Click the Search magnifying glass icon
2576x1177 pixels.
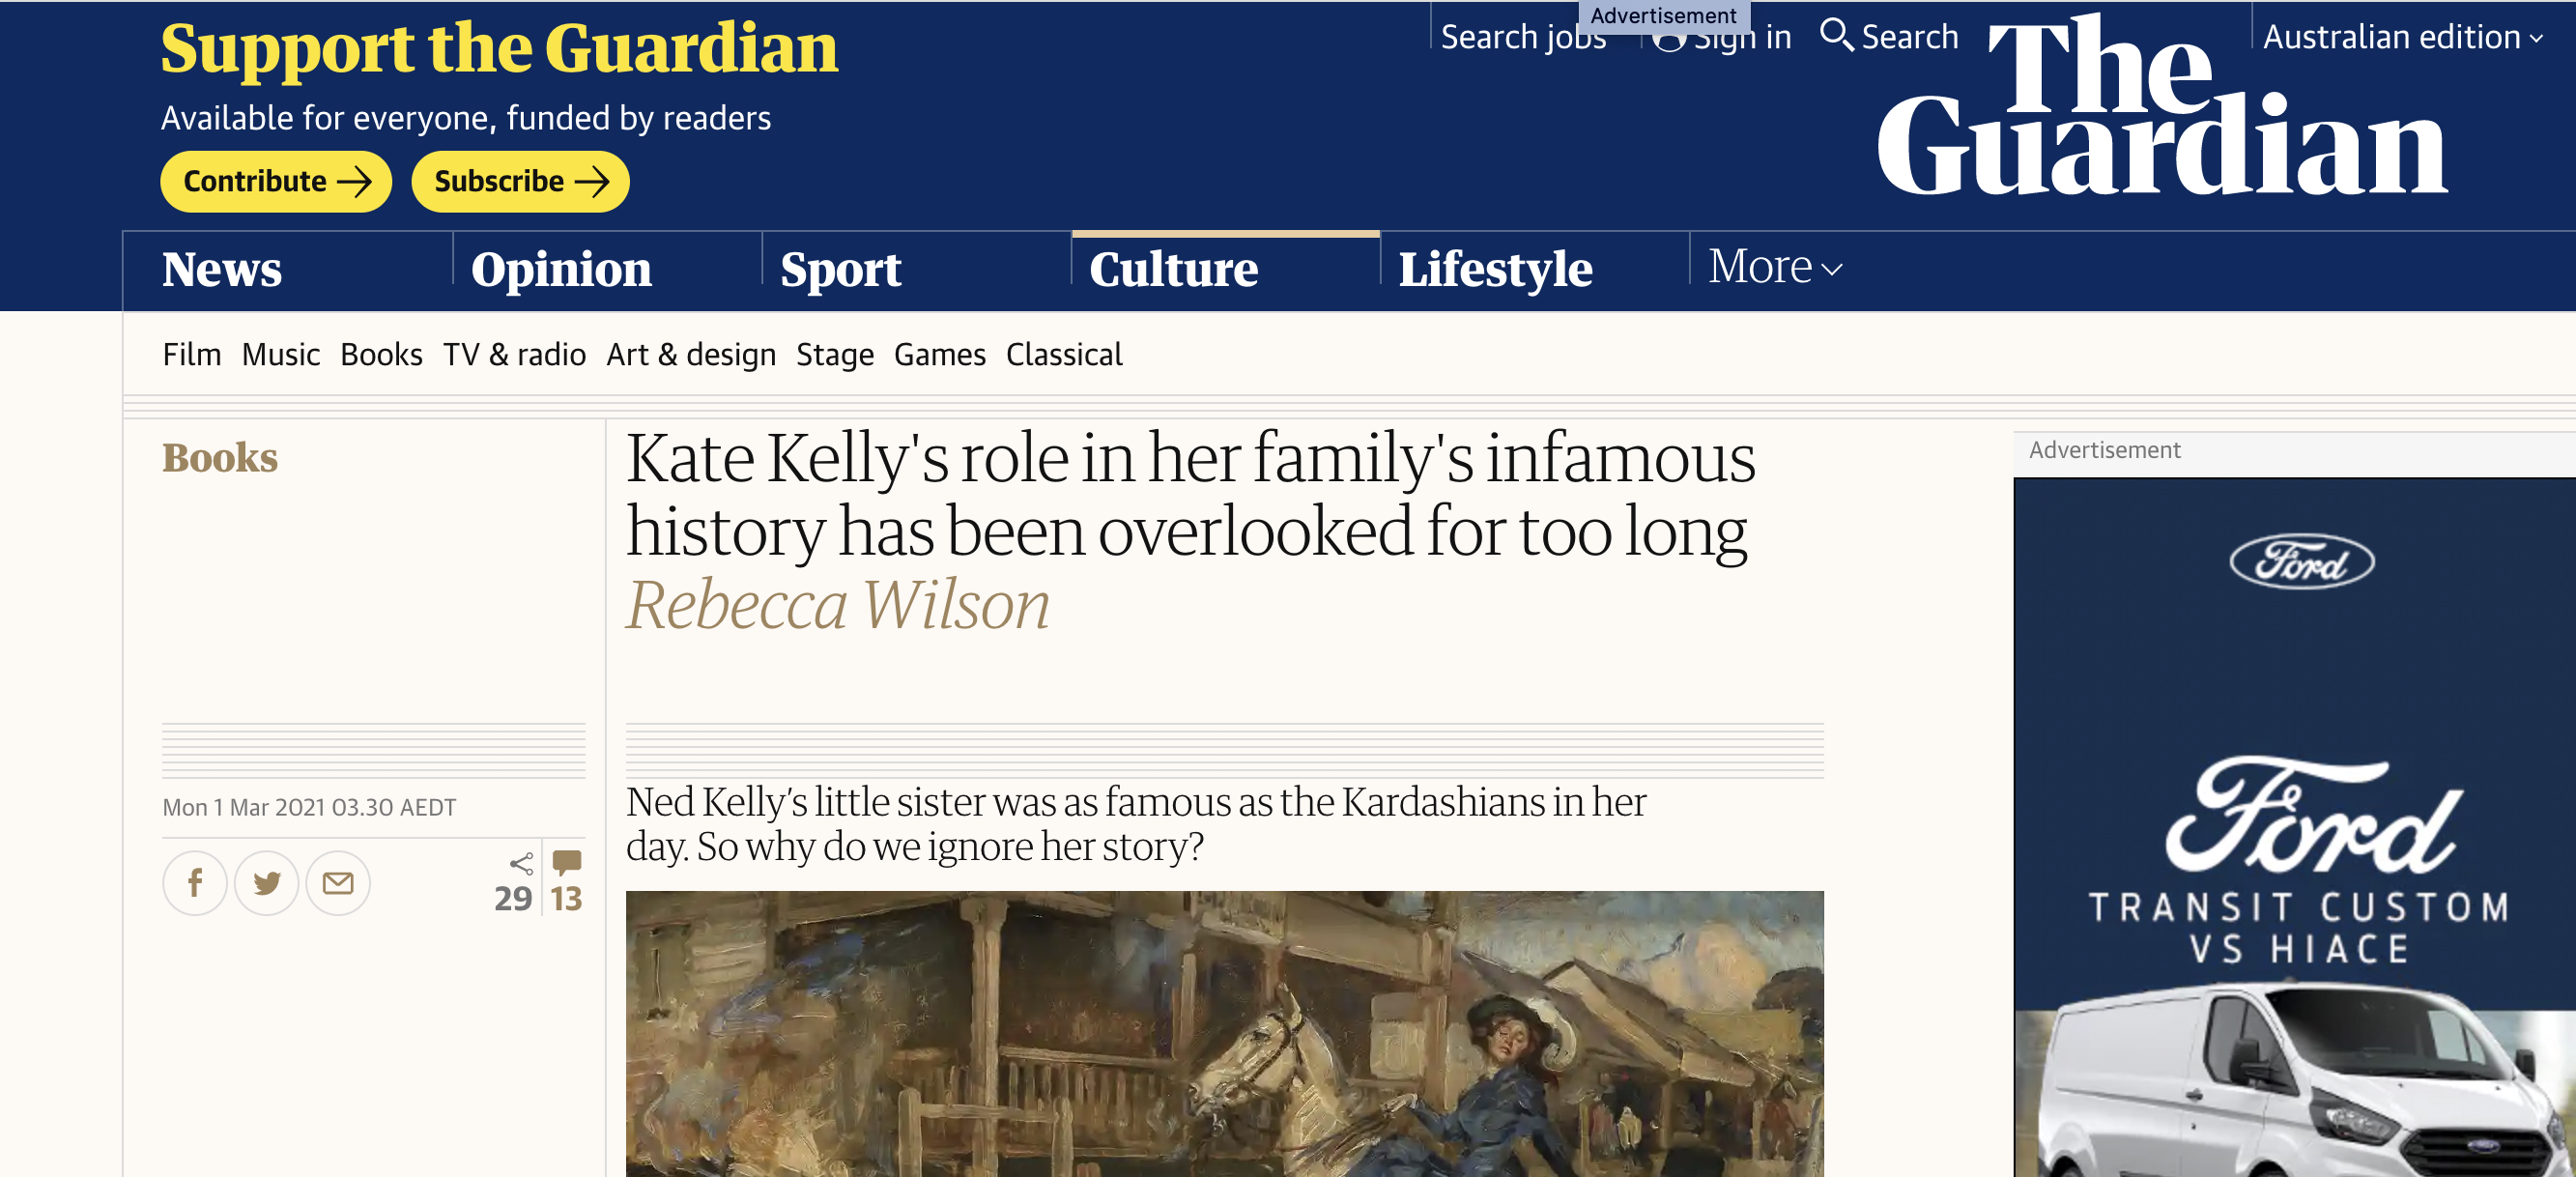1836,35
